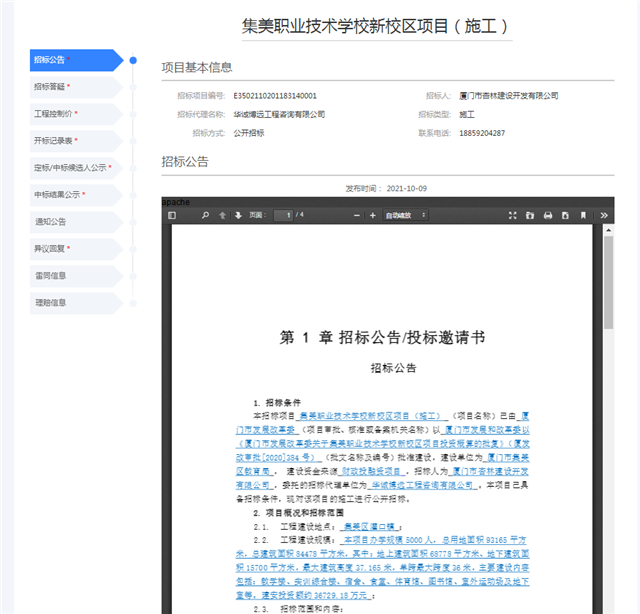Click the blue timeline dot beside 招标公告
This screenshot has height=614, width=640.
point(133,60)
